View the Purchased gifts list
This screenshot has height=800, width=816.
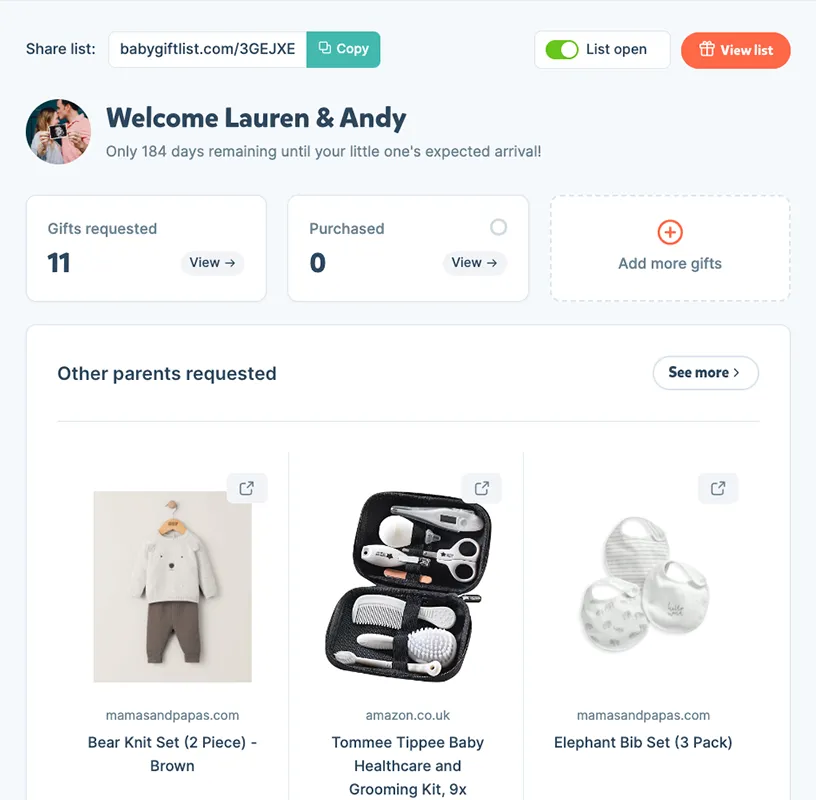474,263
